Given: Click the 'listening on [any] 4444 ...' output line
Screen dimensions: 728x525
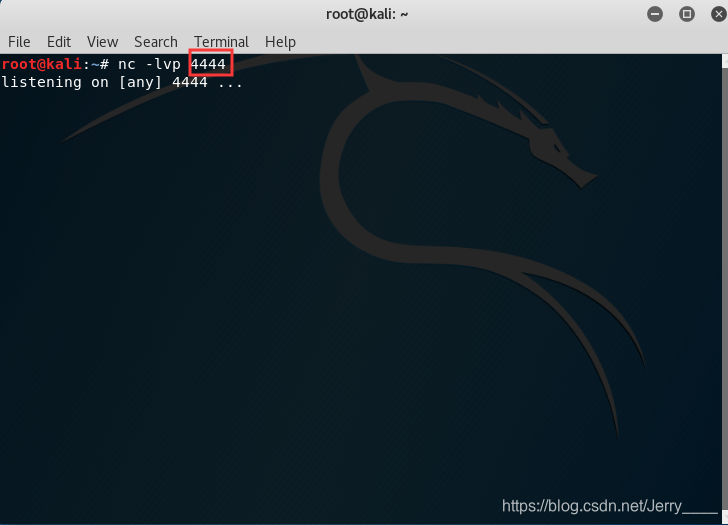Looking at the screenshot, I should tap(122, 83).
